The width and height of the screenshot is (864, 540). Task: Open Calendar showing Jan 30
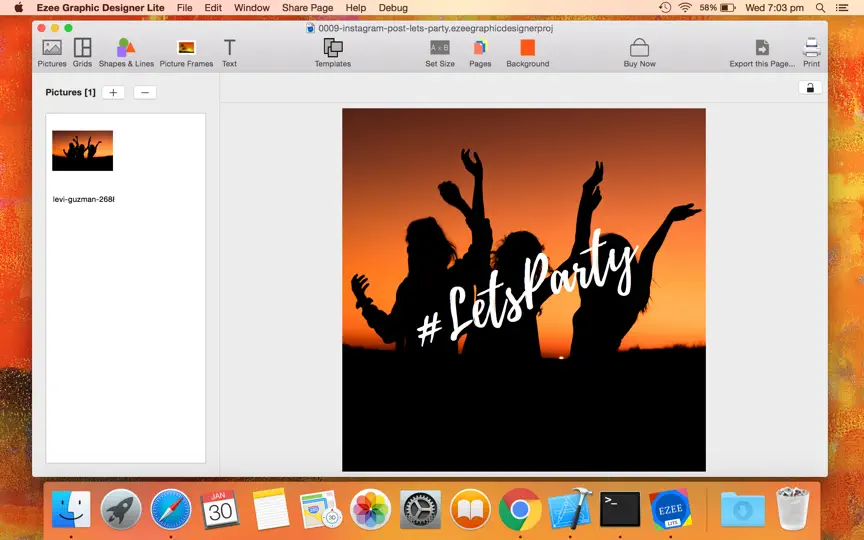pos(220,509)
